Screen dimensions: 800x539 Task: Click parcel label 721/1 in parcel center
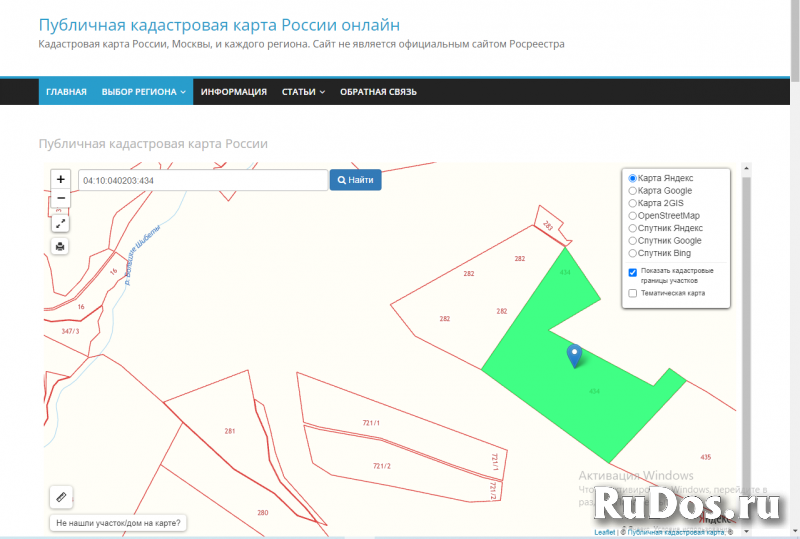click(371, 423)
